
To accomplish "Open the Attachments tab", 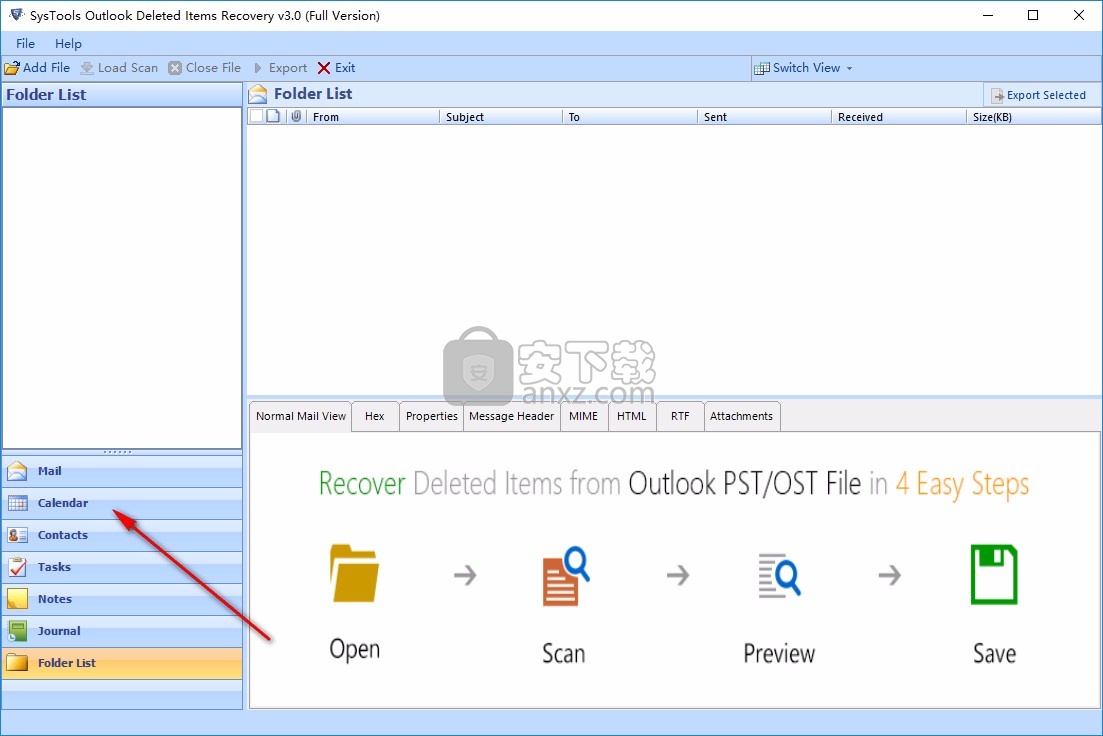I will point(741,416).
